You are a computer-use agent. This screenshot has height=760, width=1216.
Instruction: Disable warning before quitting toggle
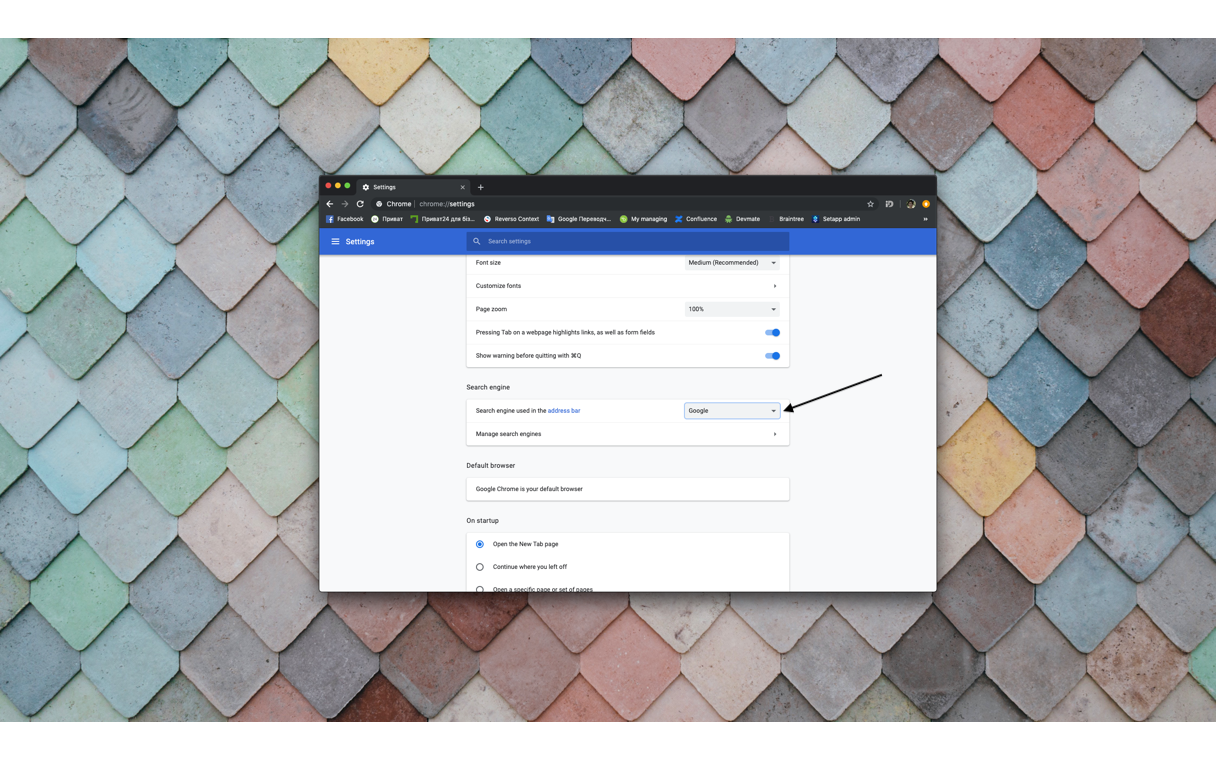[x=772, y=355]
